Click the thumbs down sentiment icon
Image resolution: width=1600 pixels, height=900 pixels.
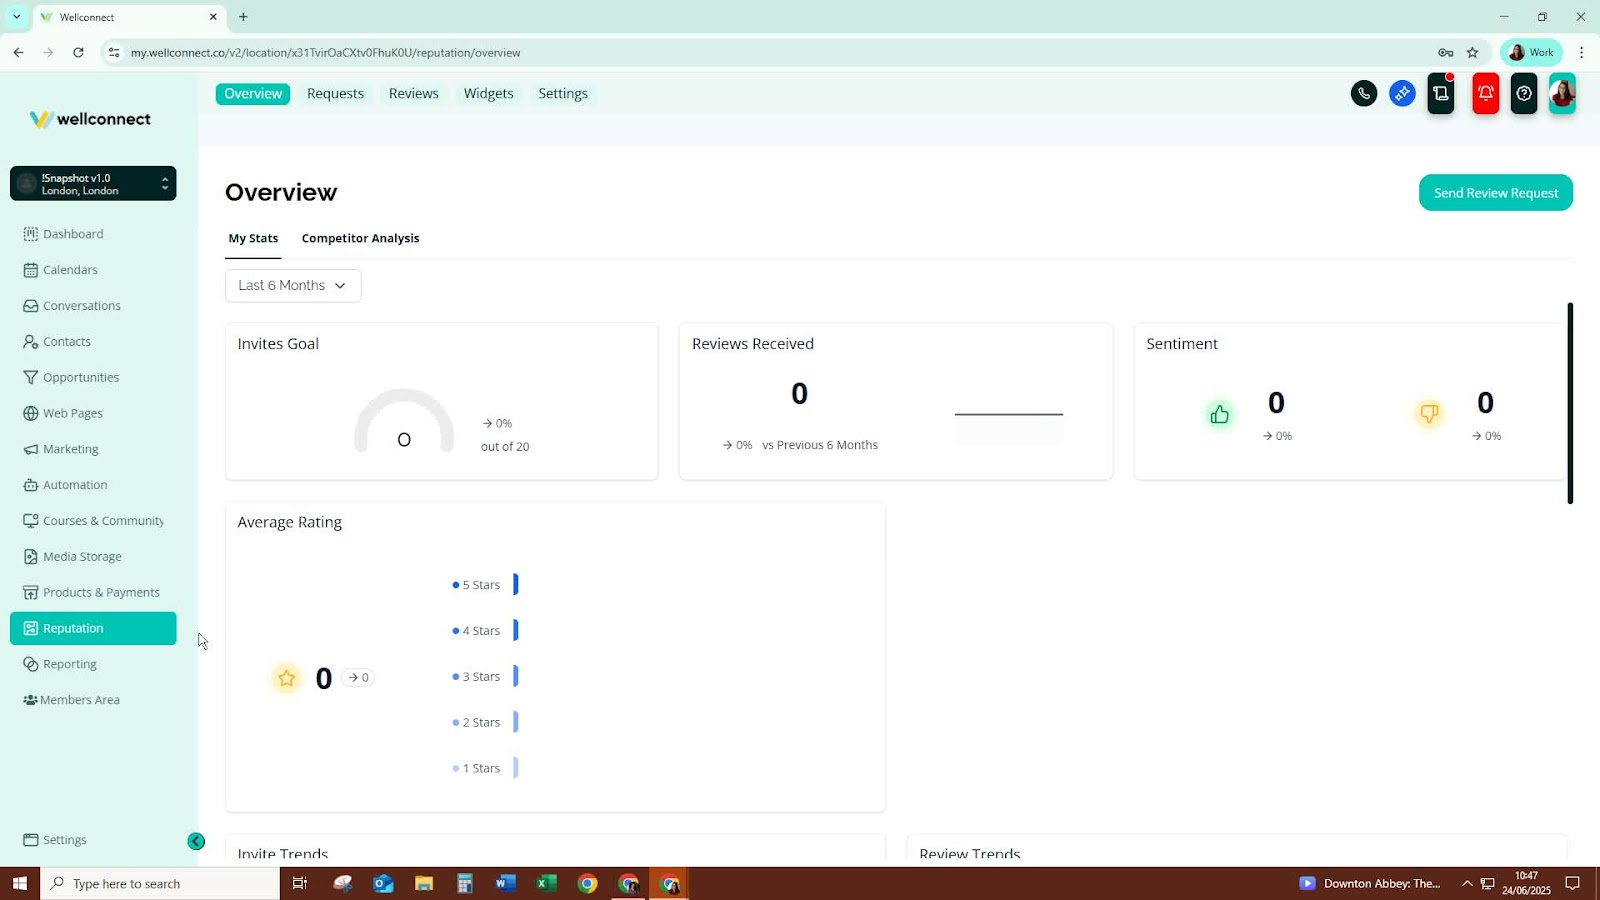pyautogui.click(x=1428, y=414)
